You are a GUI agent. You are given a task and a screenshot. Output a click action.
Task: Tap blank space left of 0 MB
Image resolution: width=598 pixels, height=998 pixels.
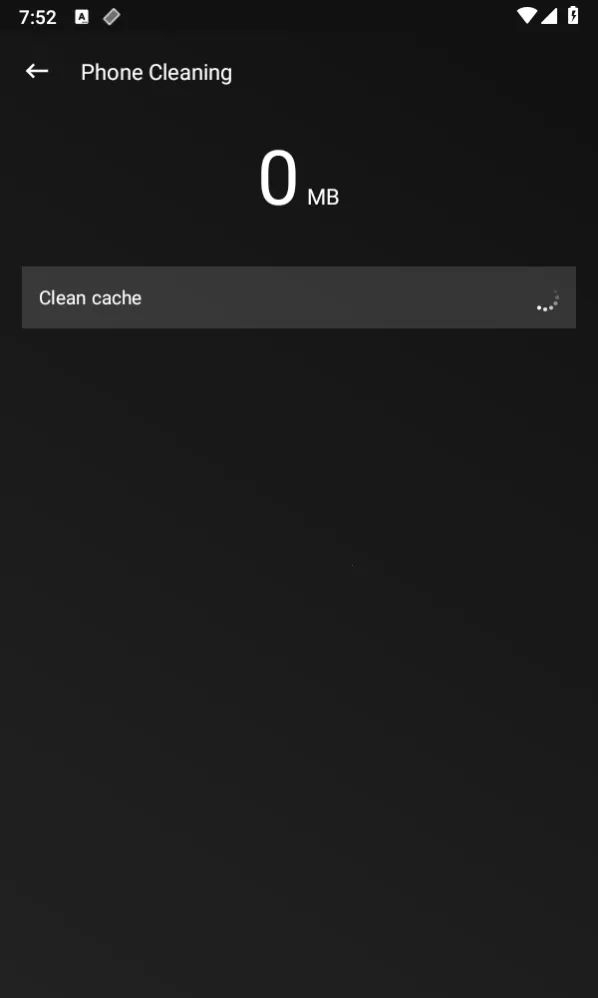click(127, 178)
